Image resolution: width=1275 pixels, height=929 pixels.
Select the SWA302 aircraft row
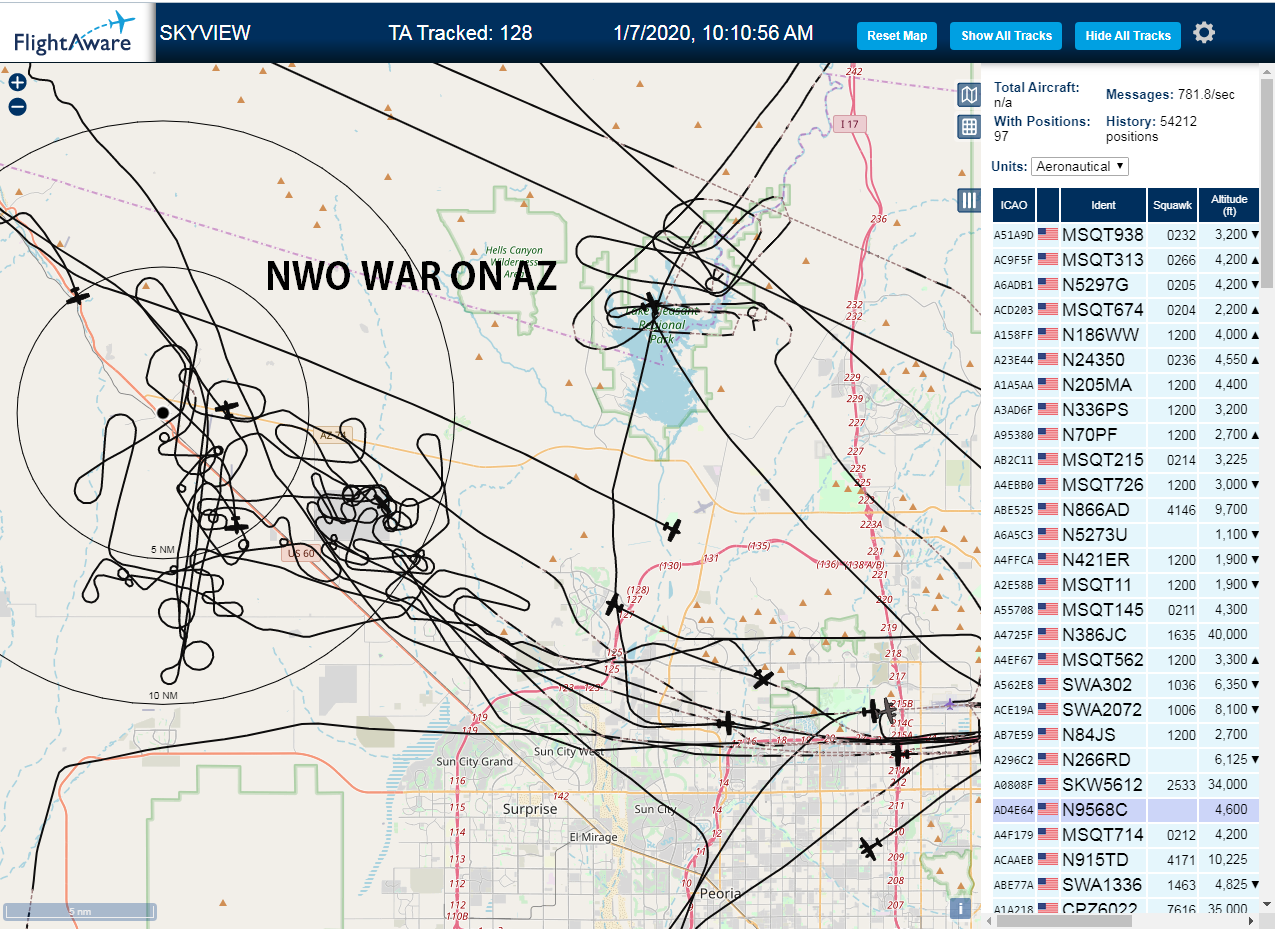[1127, 685]
